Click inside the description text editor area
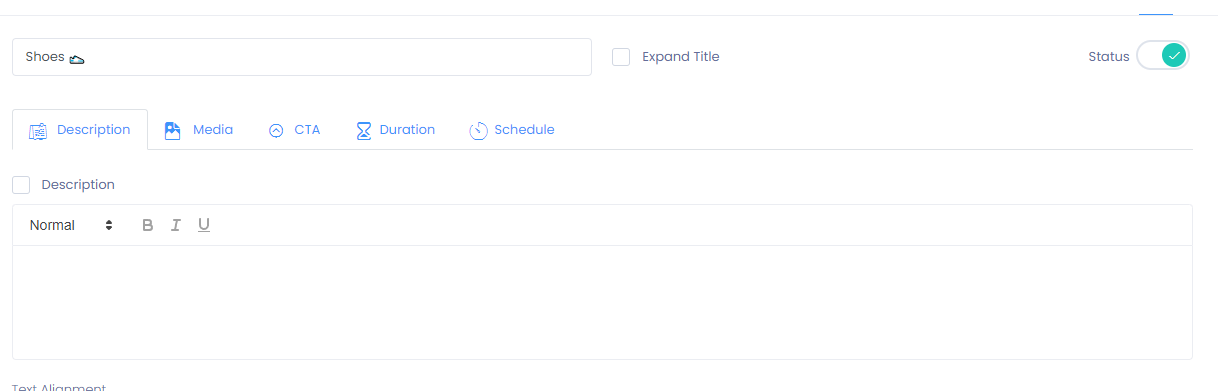1218x391 pixels. point(602,302)
